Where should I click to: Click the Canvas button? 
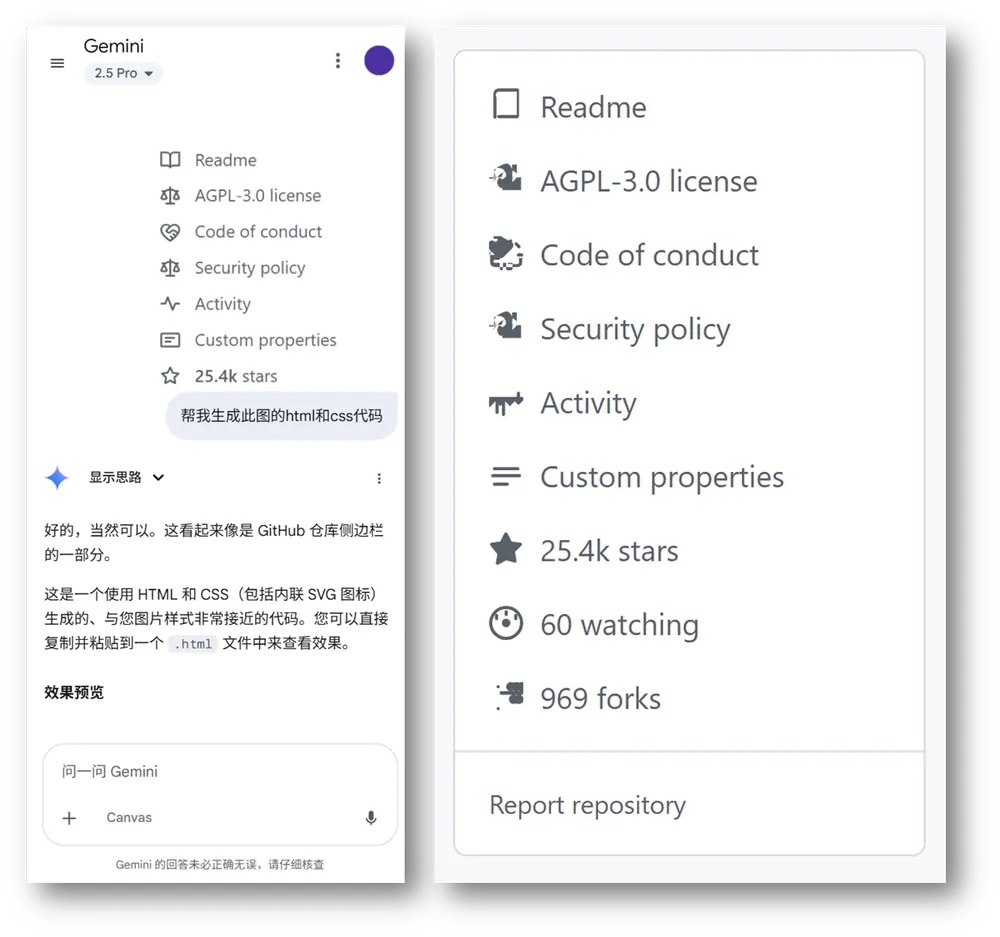coord(129,818)
